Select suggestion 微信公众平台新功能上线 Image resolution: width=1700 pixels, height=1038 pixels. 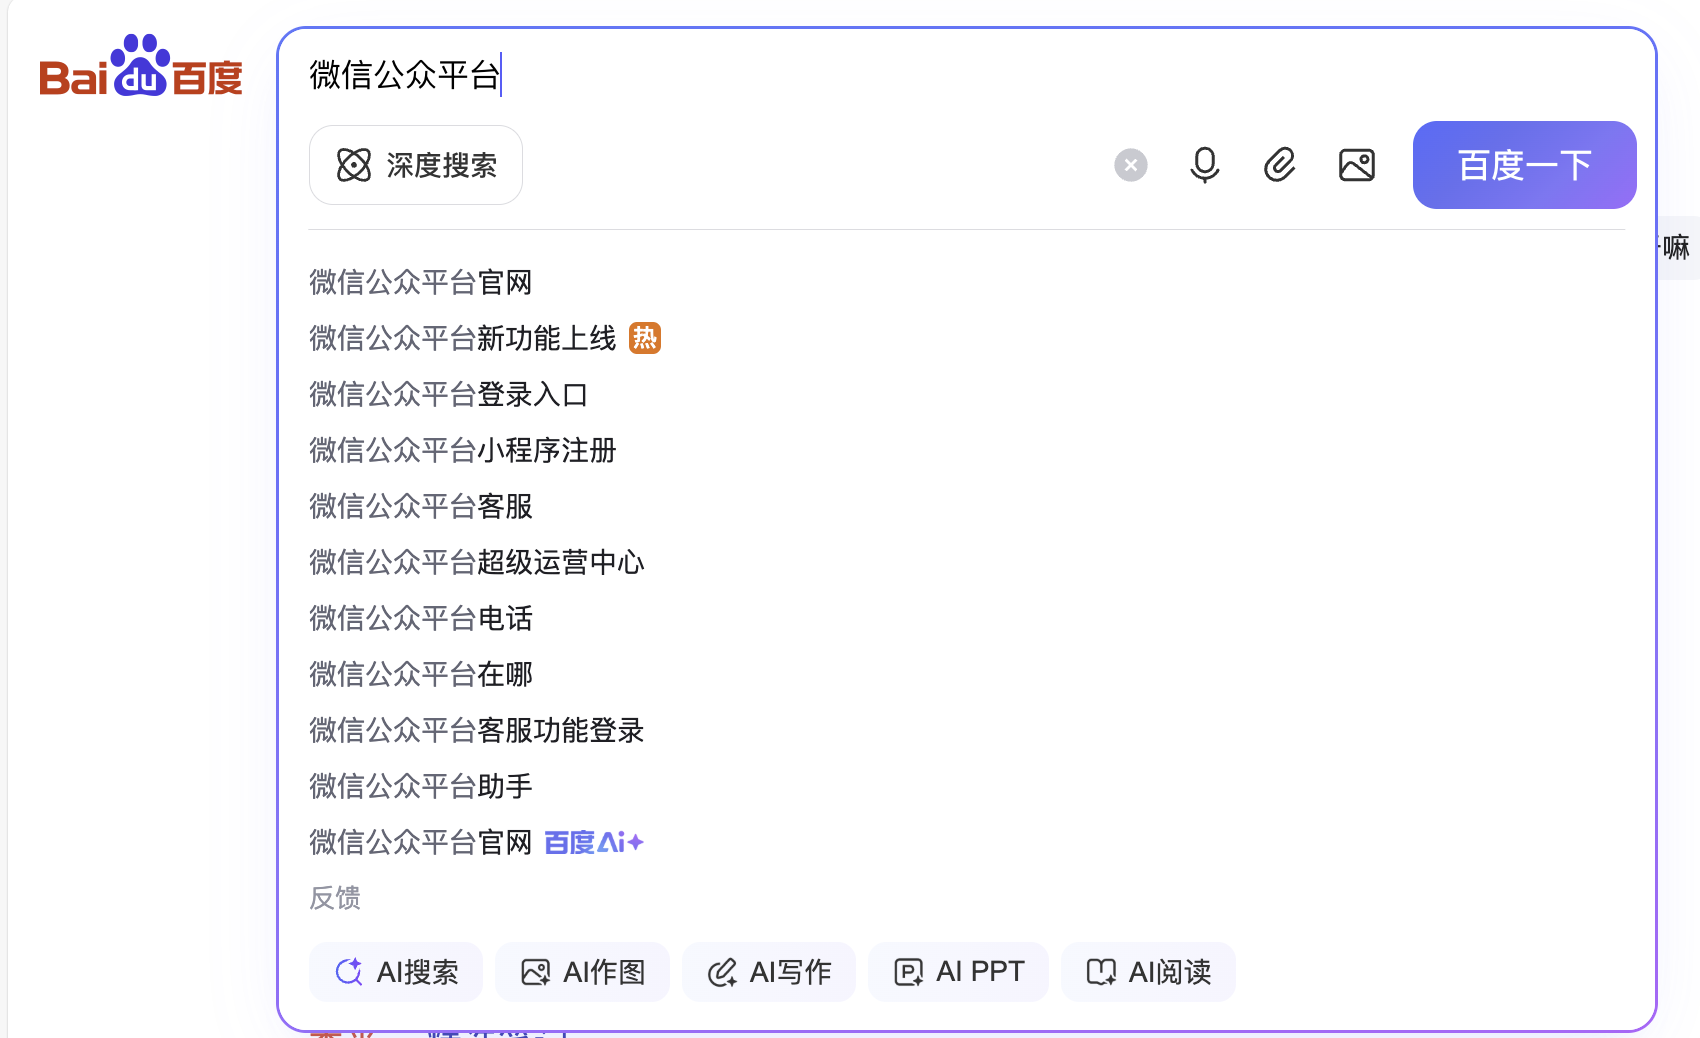(463, 338)
